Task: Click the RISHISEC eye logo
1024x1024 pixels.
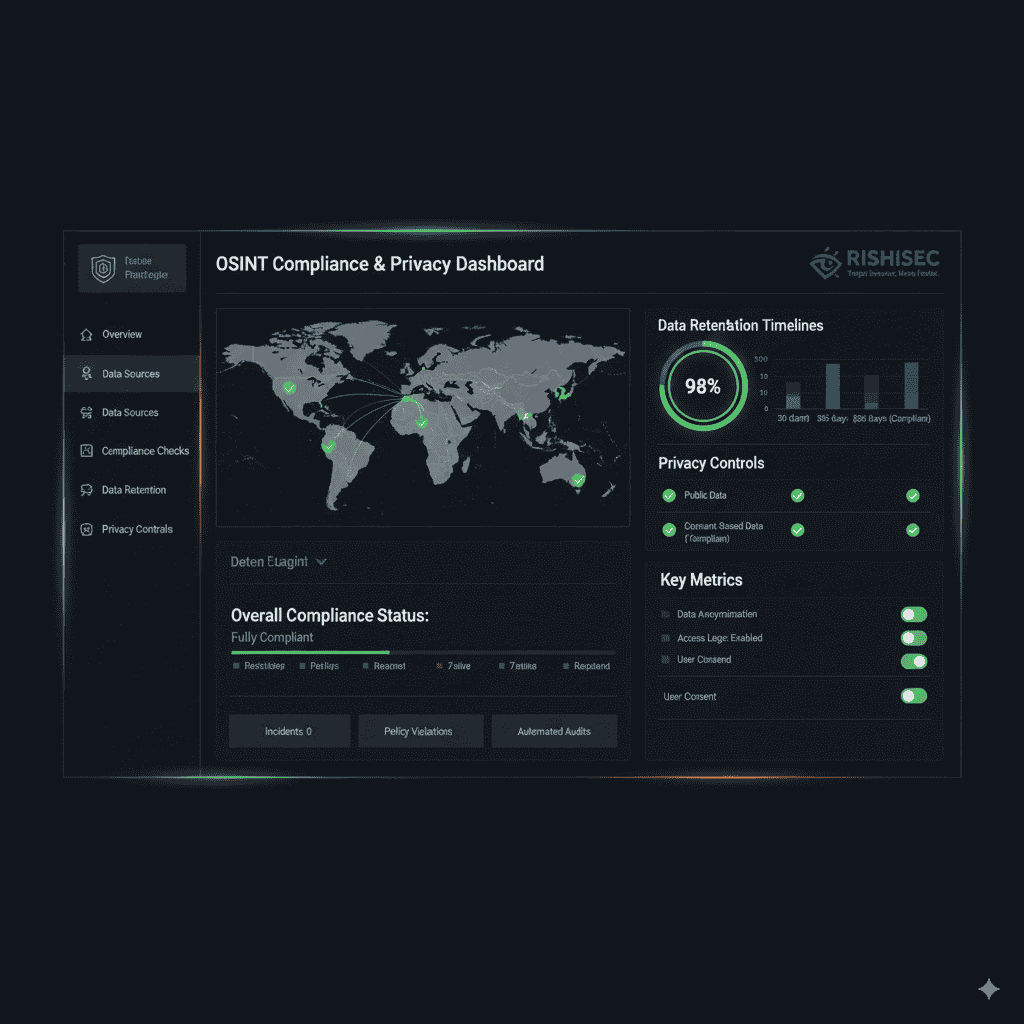Action: (x=825, y=263)
